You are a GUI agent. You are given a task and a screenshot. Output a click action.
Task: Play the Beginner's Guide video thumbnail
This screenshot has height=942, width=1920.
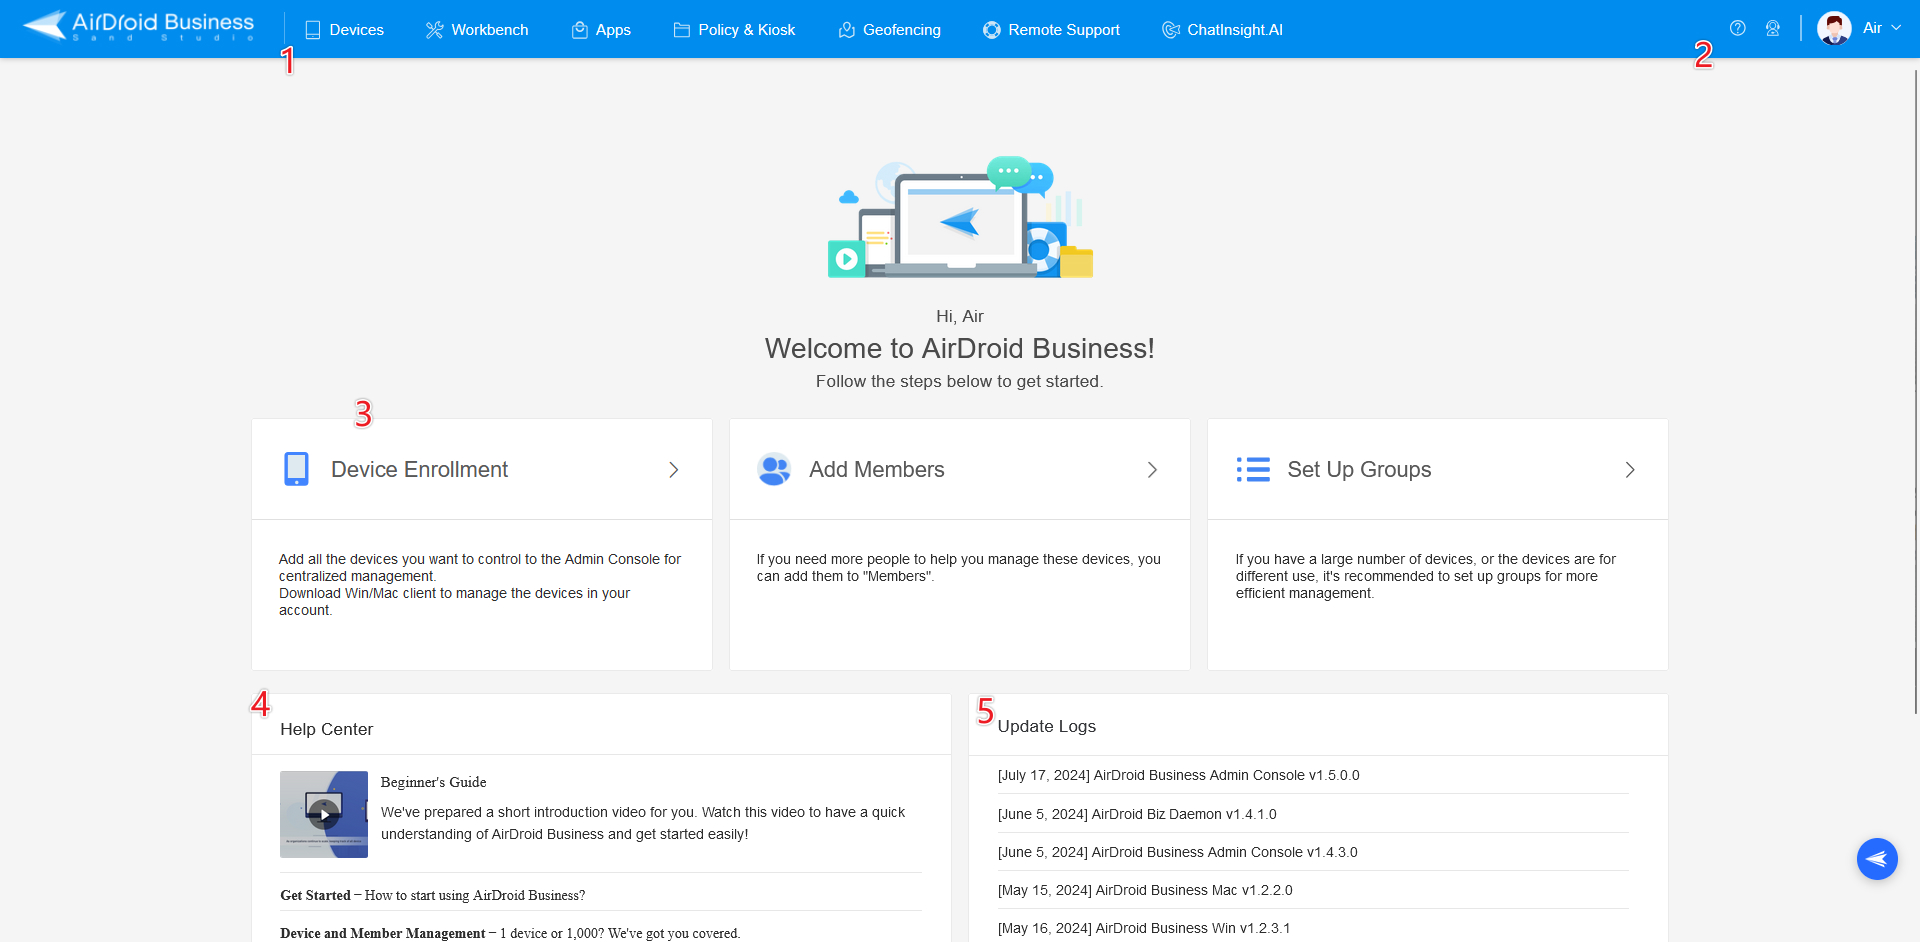pyautogui.click(x=324, y=814)
